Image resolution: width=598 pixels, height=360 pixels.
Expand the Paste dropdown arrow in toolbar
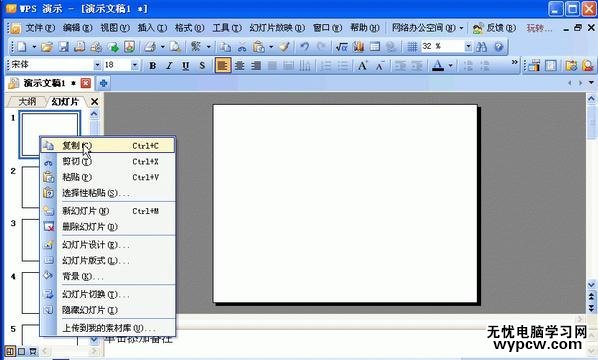coord(271,47)
